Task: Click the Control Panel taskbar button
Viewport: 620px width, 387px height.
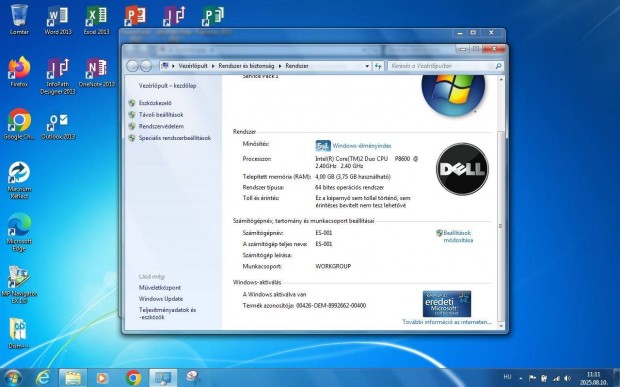Action: pyautogui.click(x=163, y=378)
